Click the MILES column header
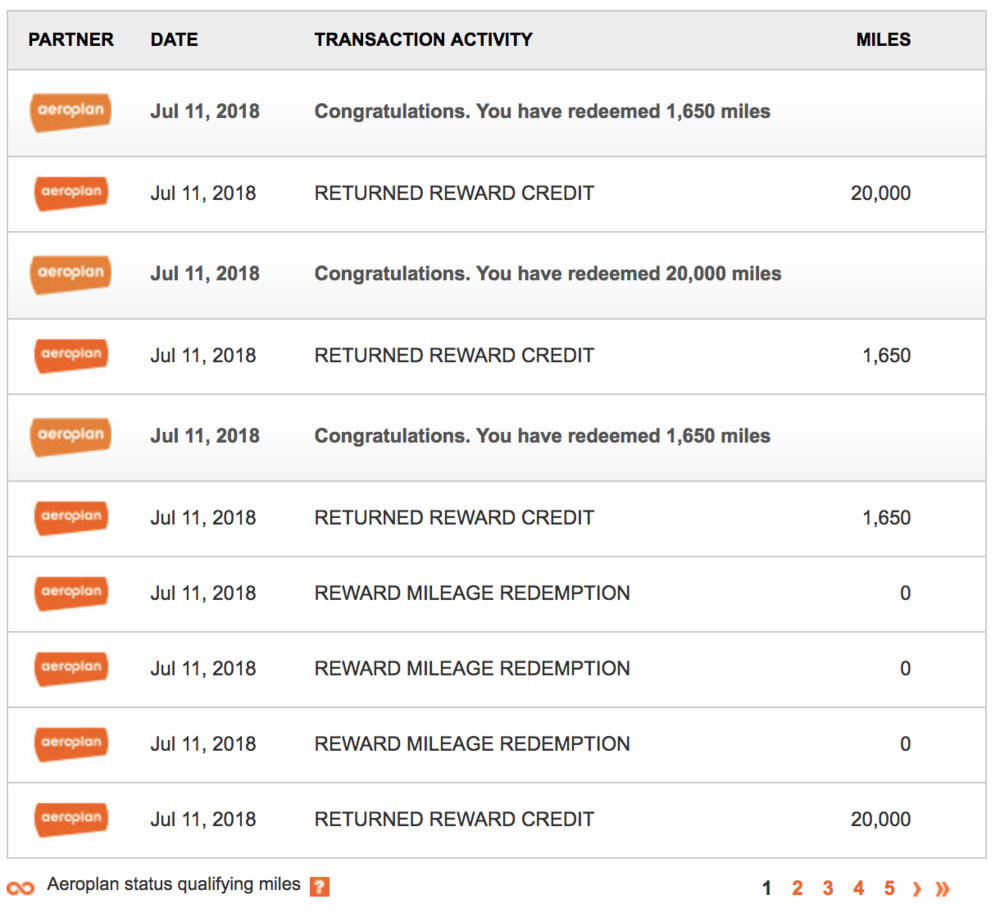This screenshot has height=913, width=1000. click(883, 40)
